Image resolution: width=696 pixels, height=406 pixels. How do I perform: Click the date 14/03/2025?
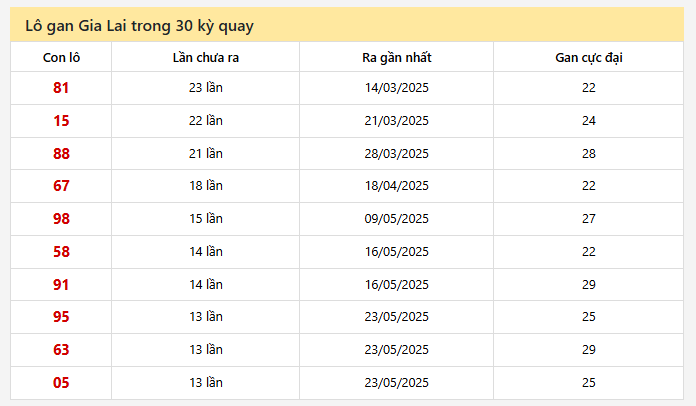coord(396,88)
